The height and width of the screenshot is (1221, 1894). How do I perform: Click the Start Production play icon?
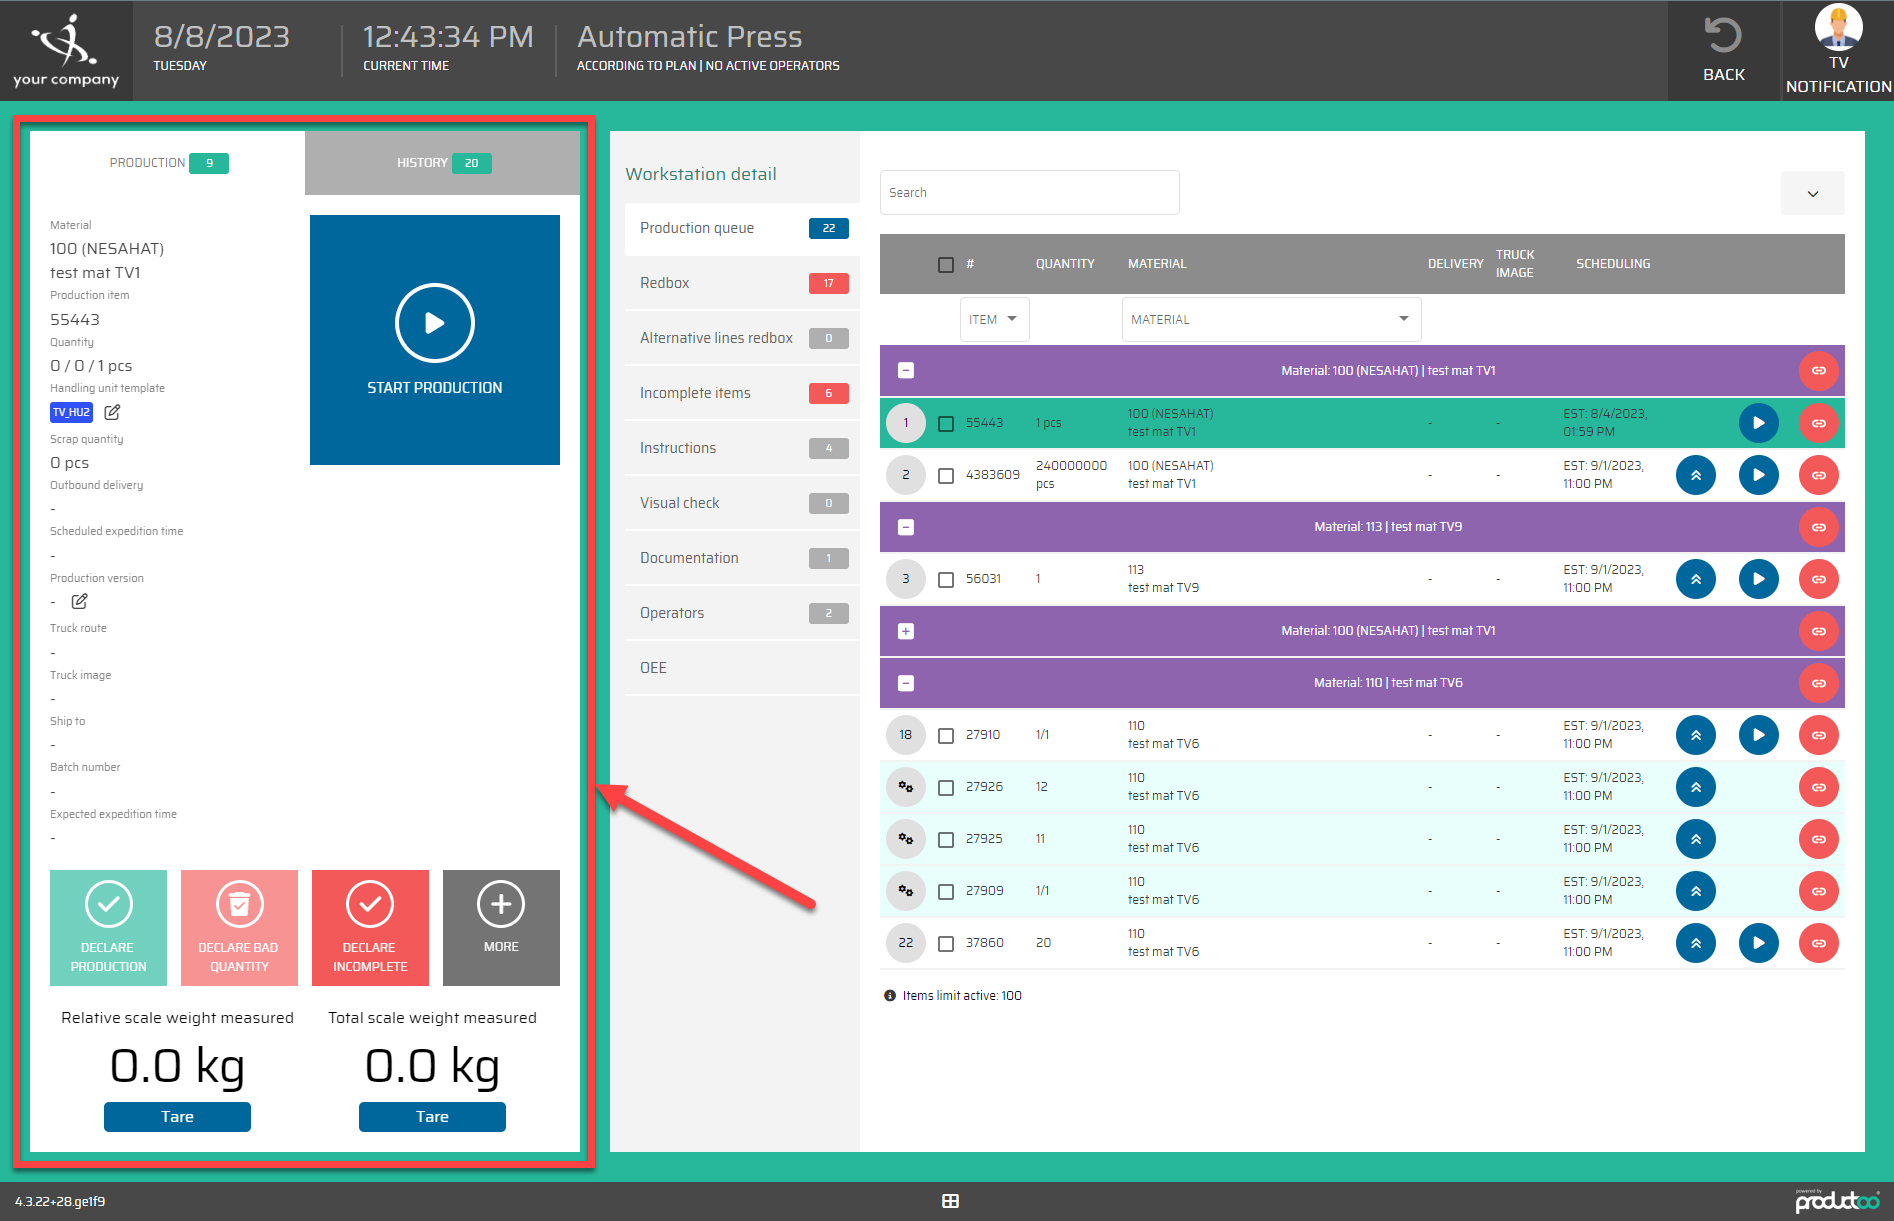(x=434, y=323)
